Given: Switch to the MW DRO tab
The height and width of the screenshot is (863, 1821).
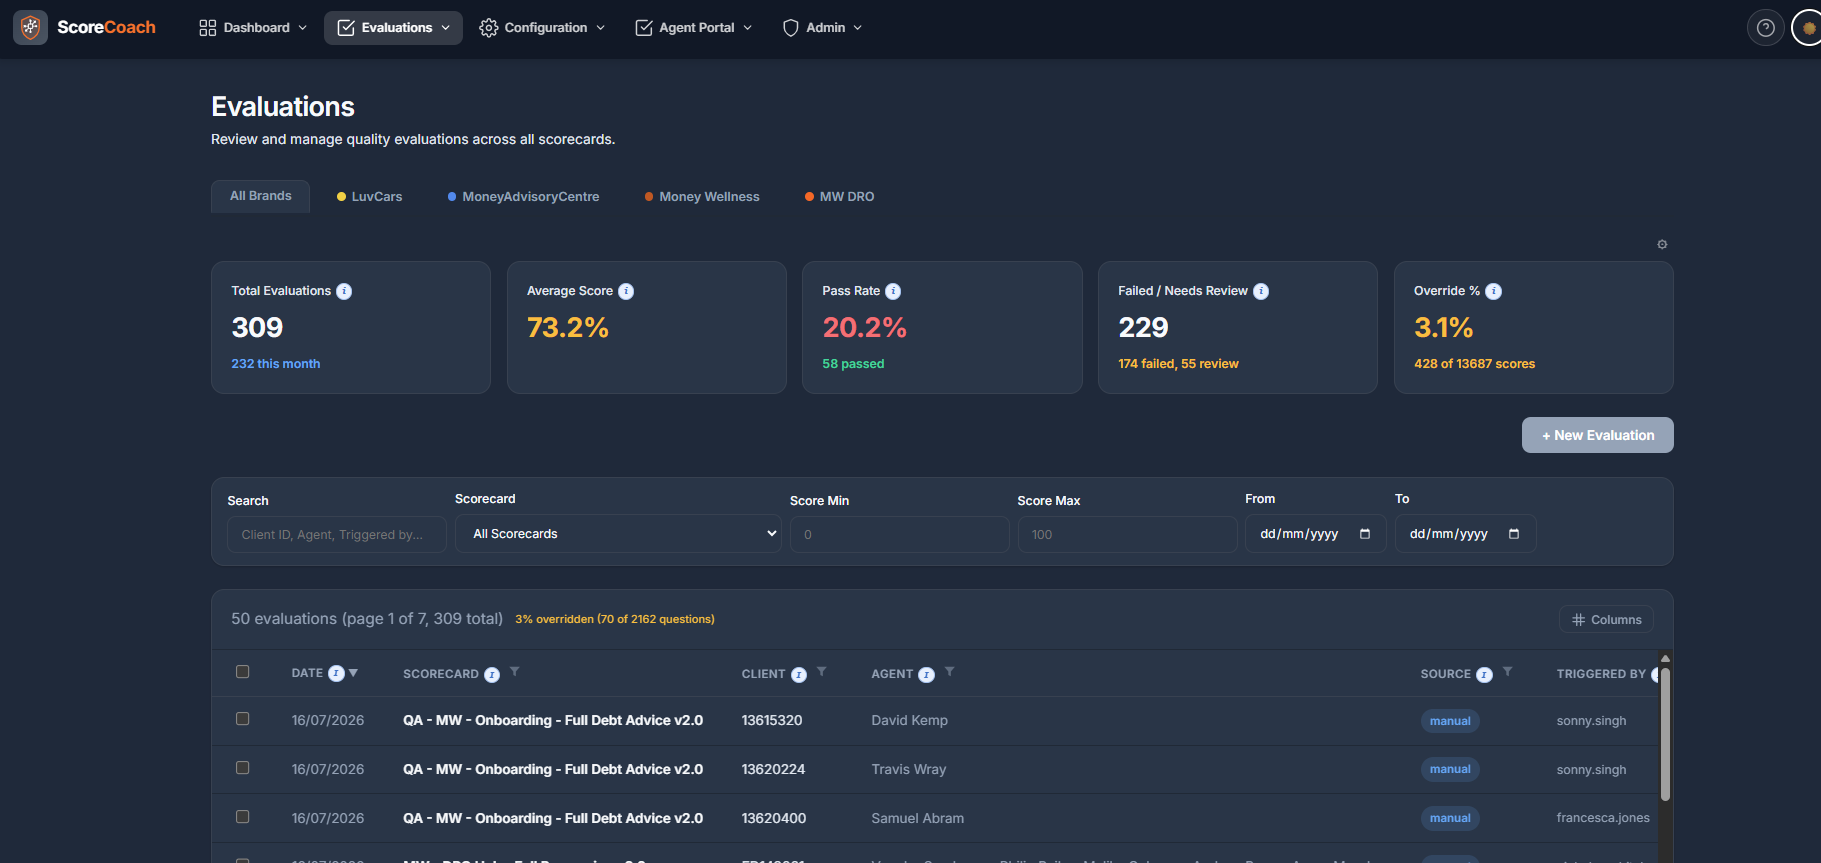Looking at the screenshot, I should pos(839,197).
